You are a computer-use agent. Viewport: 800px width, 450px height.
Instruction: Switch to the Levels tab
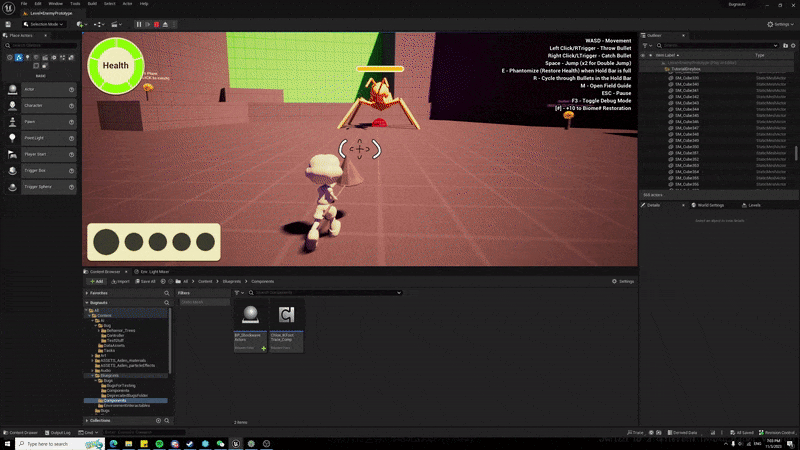pyautogui.click(x=751, y=205)
